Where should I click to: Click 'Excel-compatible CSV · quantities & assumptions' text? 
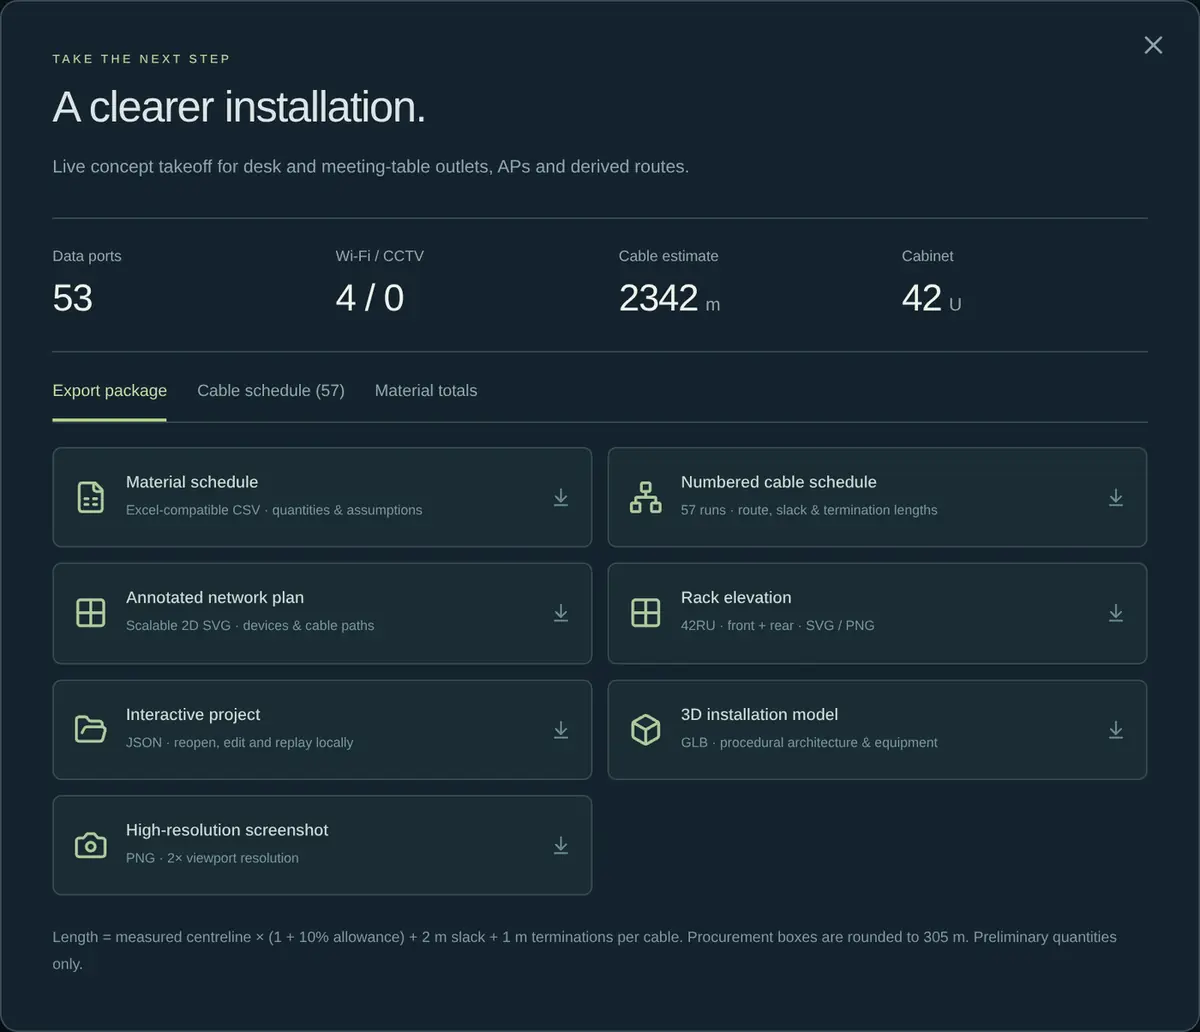274,510
